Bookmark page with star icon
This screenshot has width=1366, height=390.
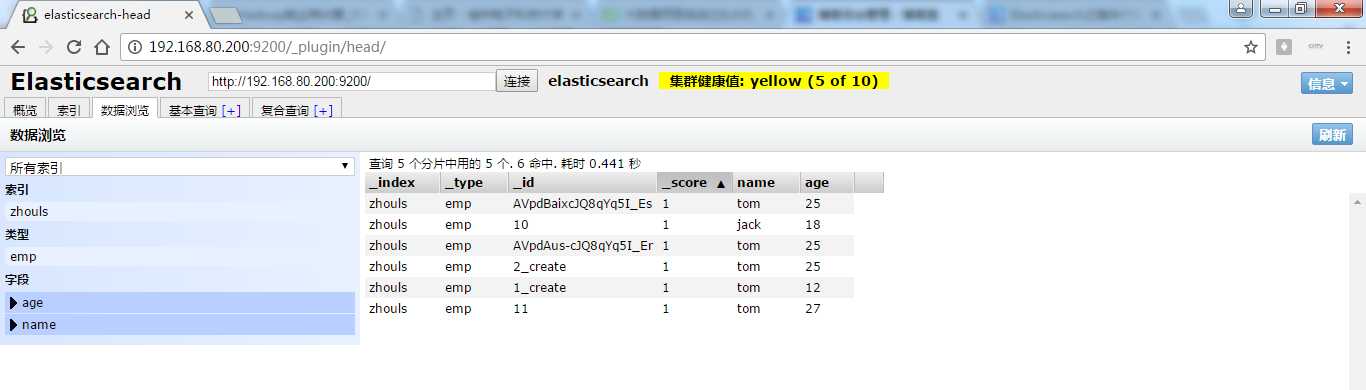(x=1250, y=47)
